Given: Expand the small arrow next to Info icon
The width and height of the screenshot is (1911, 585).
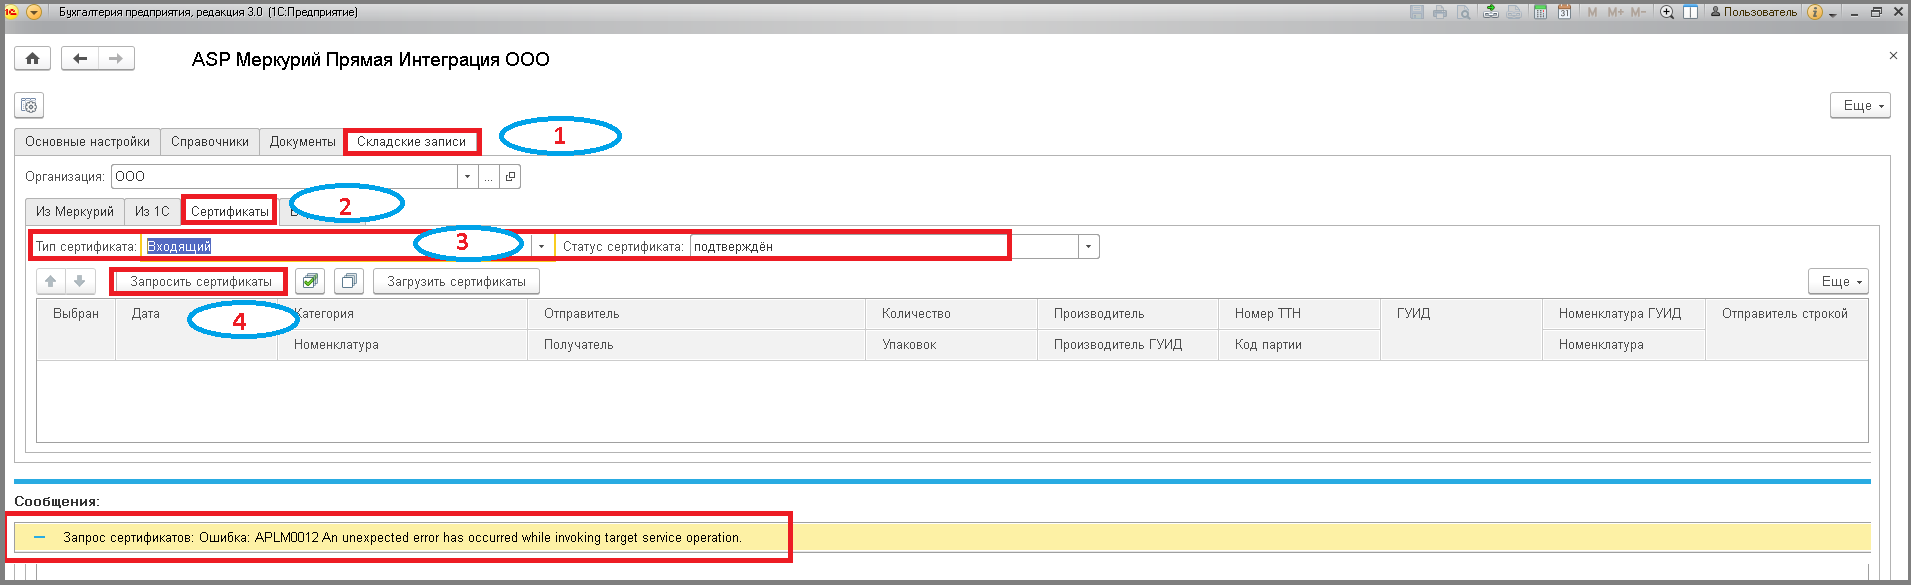Looking at the screenshot, I should [1833, 13].
